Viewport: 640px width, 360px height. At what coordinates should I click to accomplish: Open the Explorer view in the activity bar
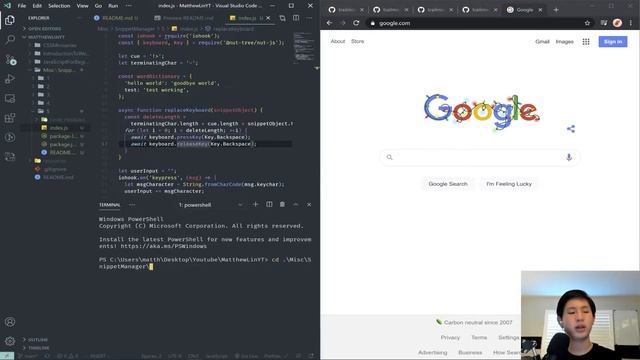(x=10, y=20)
